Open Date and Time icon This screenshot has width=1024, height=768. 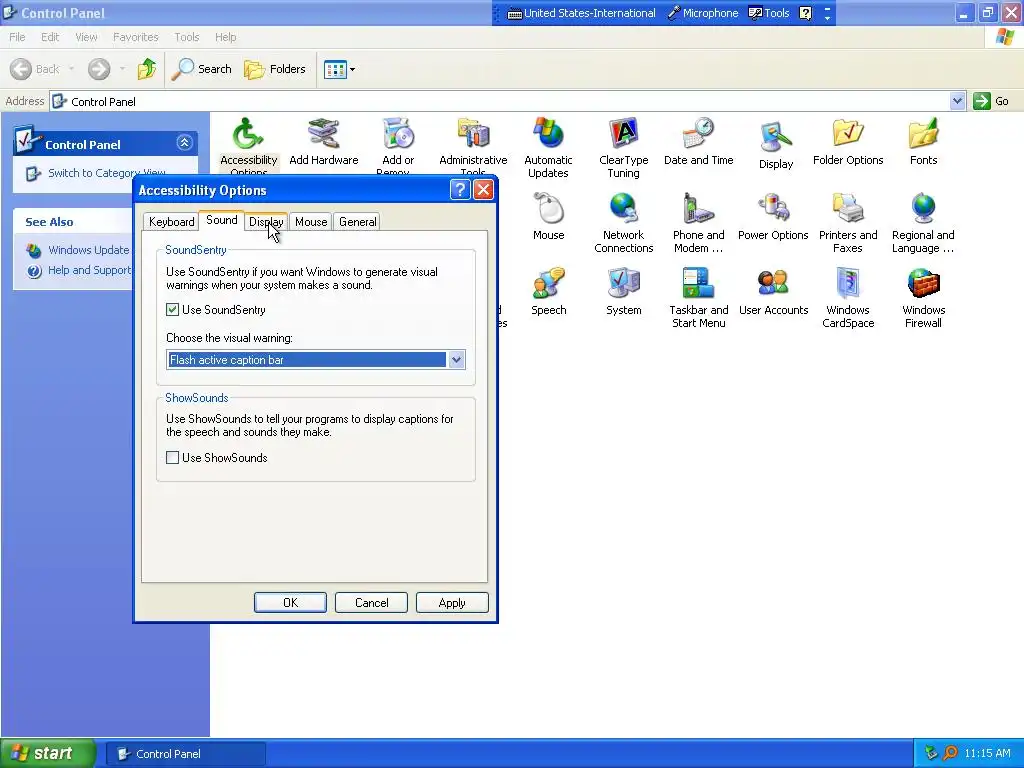(698, 142)
